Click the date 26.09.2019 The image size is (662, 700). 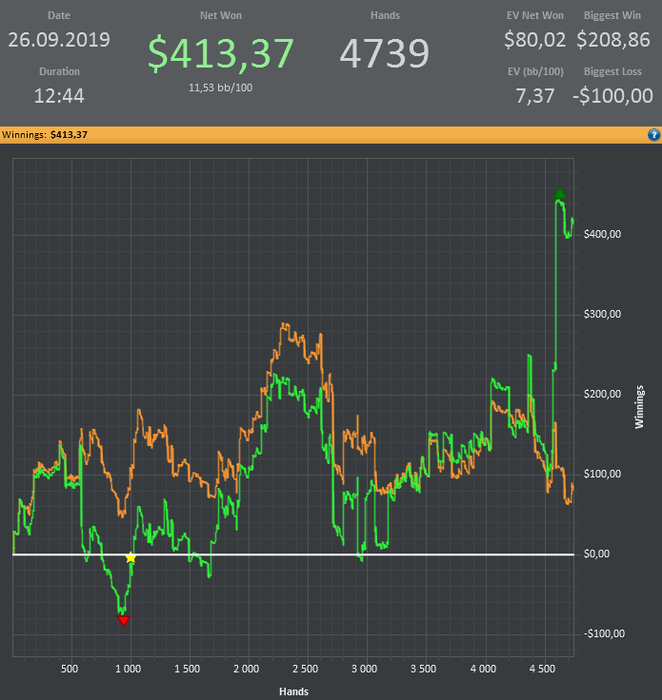point(59,40)
